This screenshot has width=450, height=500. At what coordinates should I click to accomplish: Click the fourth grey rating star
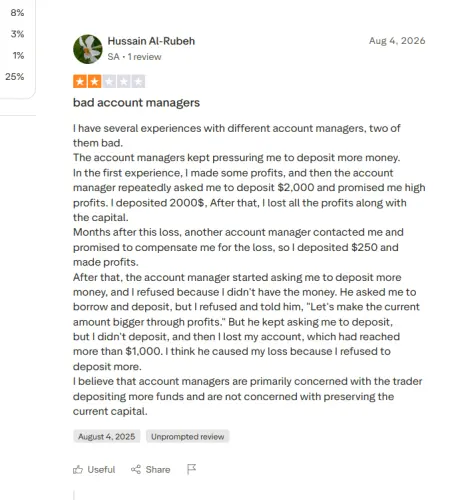point(124,81)
